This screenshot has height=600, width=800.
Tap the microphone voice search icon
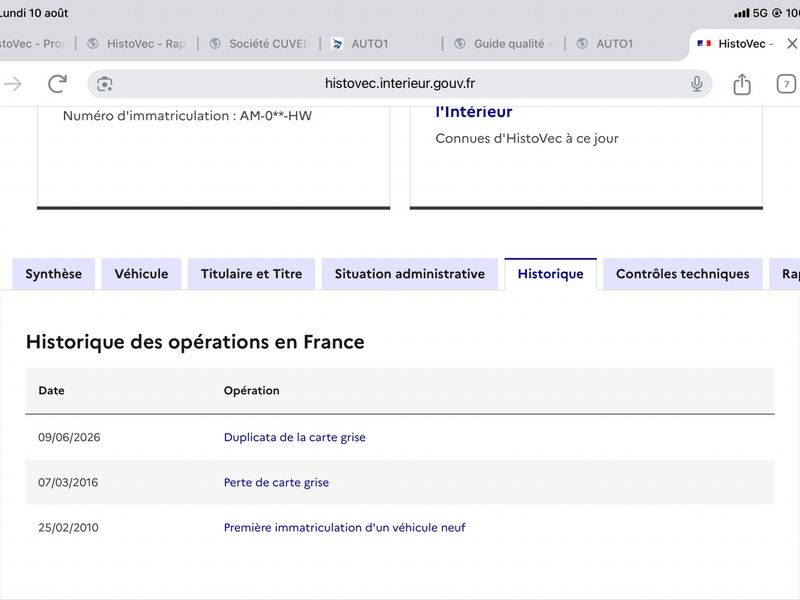tap(696, 84)
